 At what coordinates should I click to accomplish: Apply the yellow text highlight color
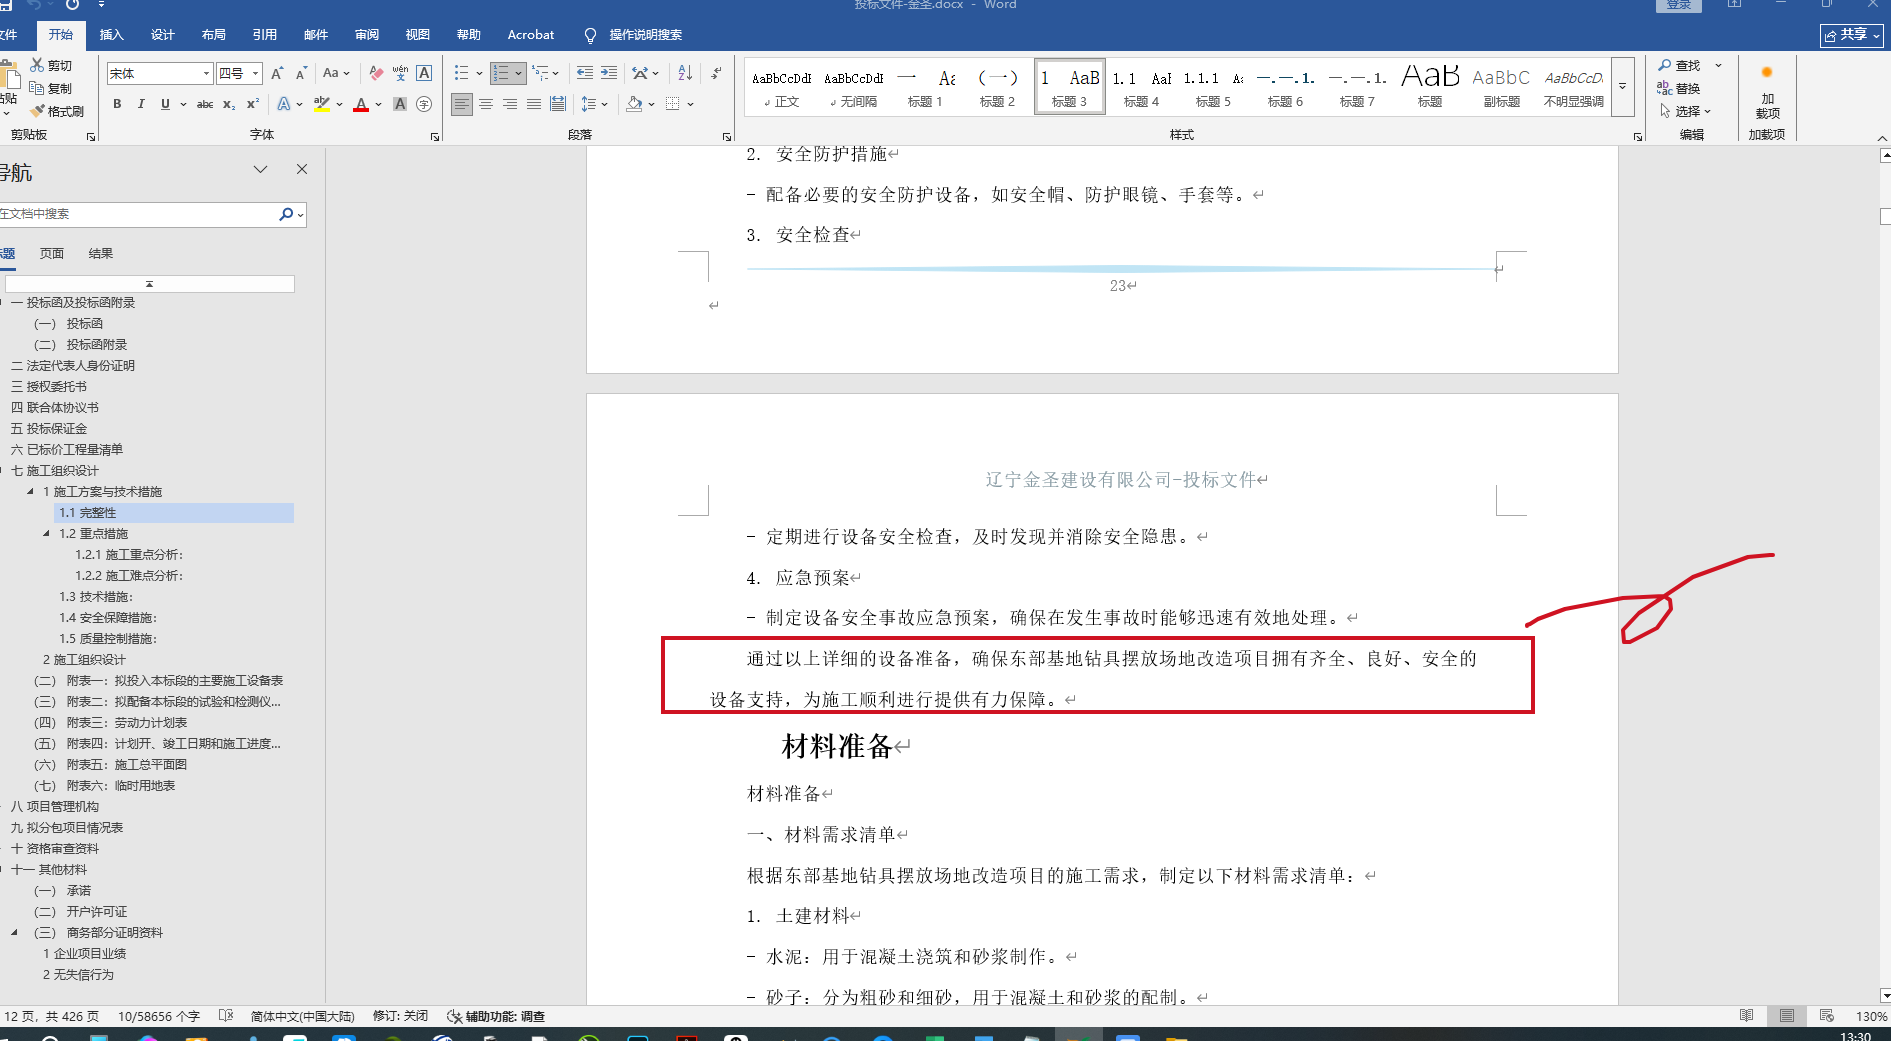(x=322, y=104)
